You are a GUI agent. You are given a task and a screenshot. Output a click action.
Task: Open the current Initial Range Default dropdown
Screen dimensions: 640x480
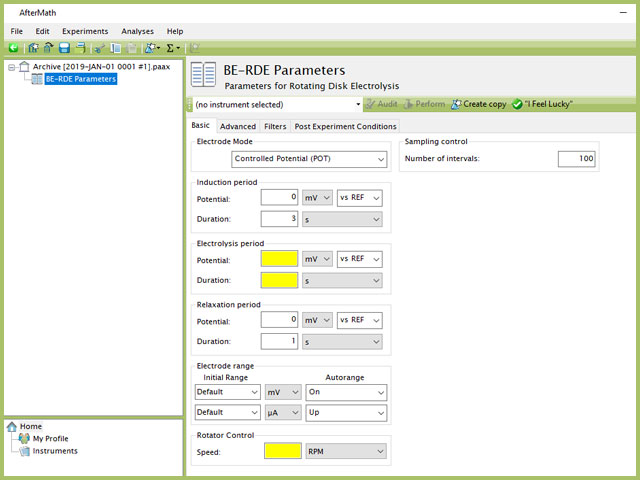(x=228, y=413)
